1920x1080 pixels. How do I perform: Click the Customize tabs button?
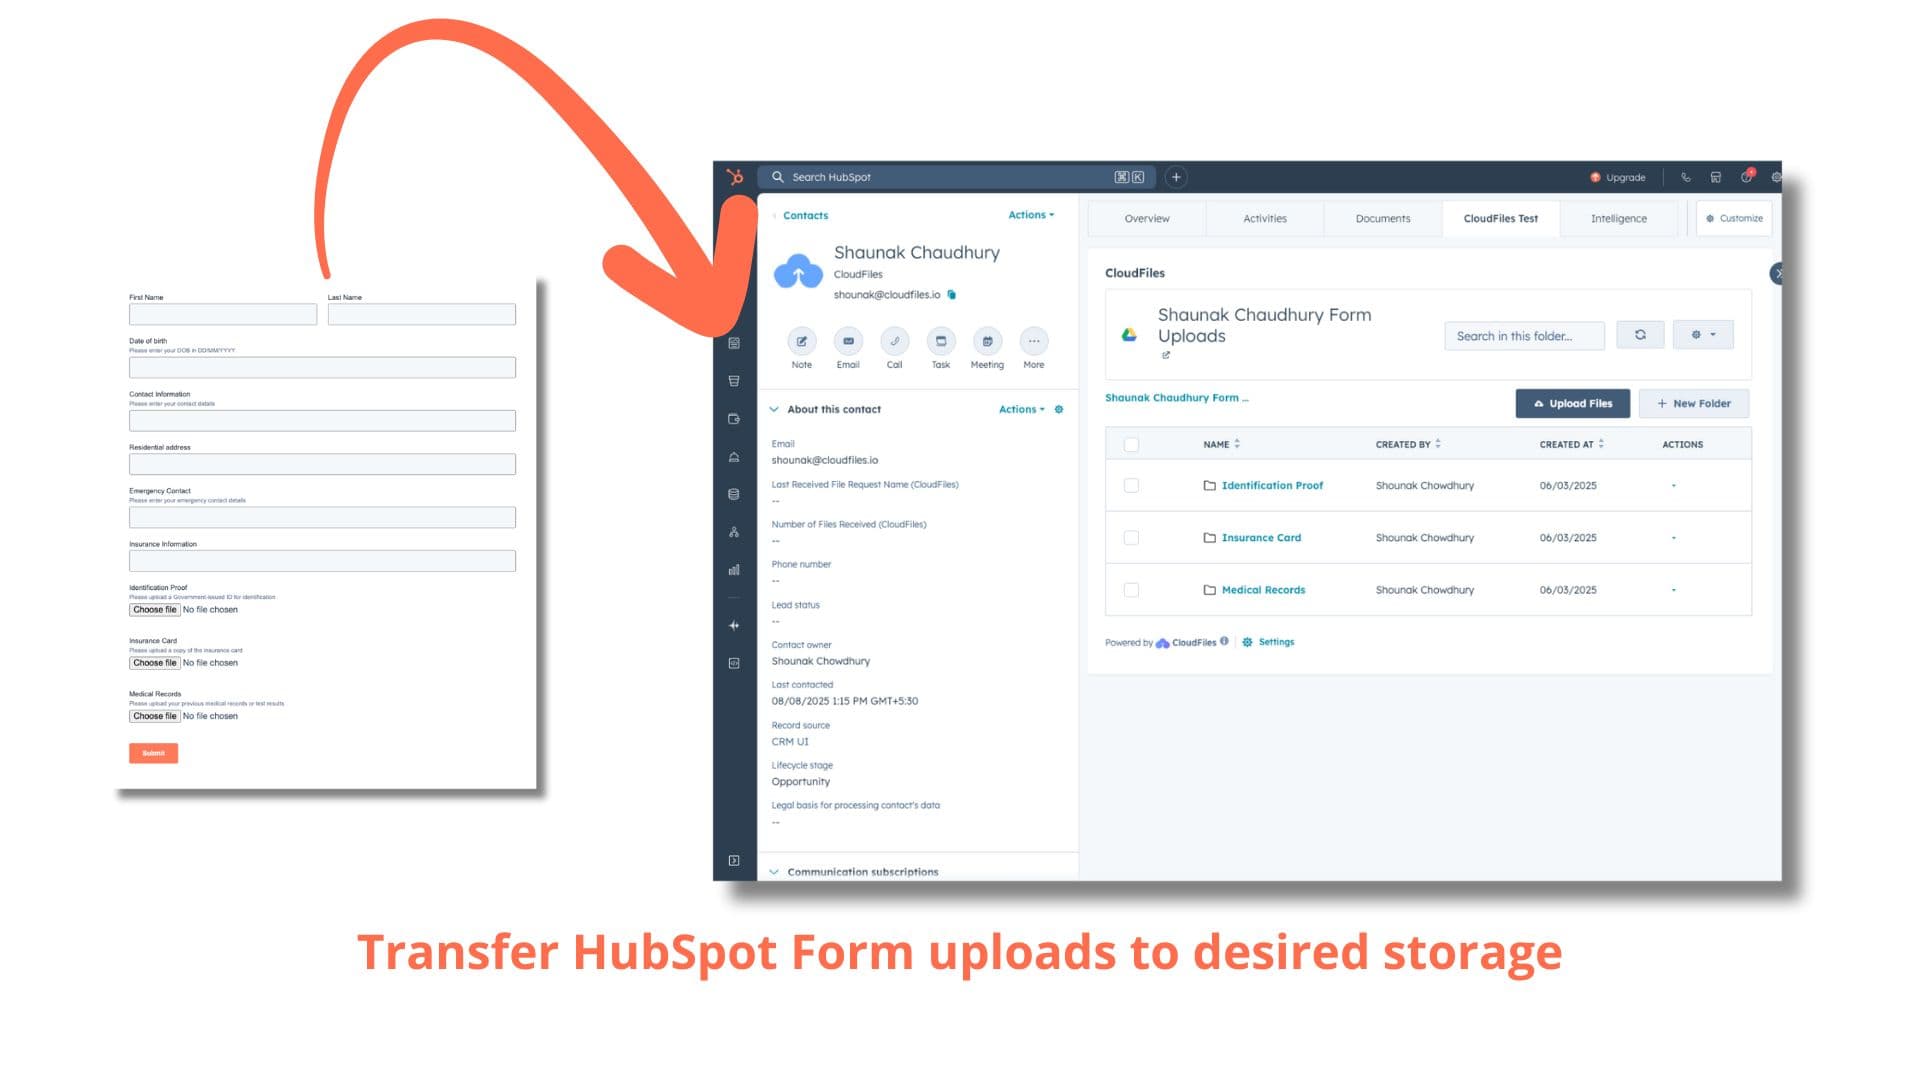tap(1735, 218)
